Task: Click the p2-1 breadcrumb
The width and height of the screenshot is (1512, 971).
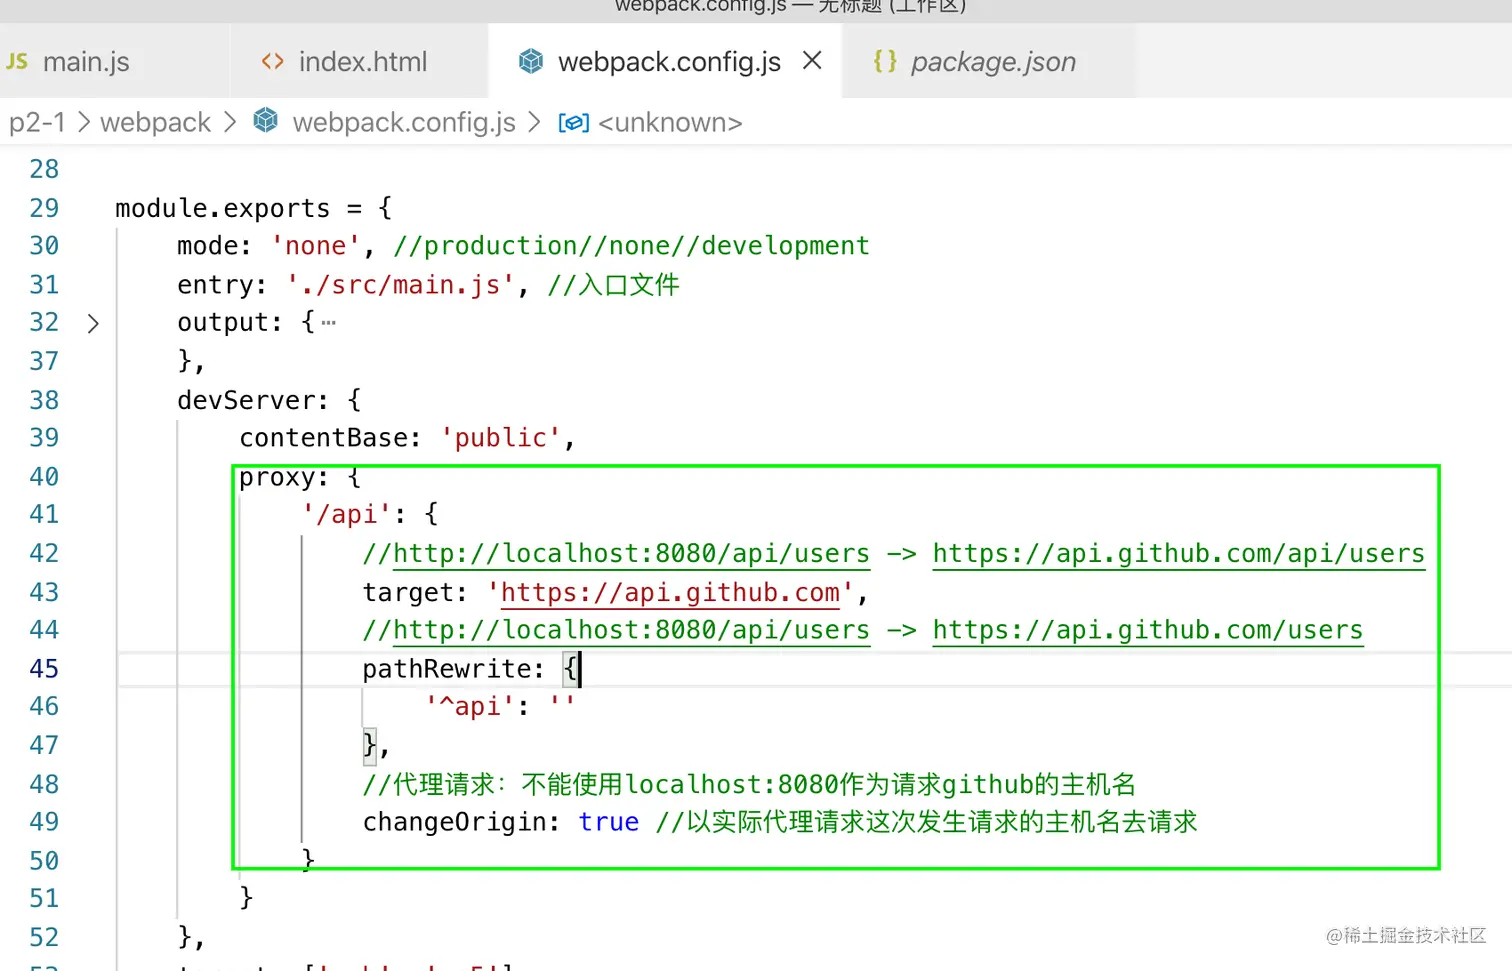Action: coord(37,122)
